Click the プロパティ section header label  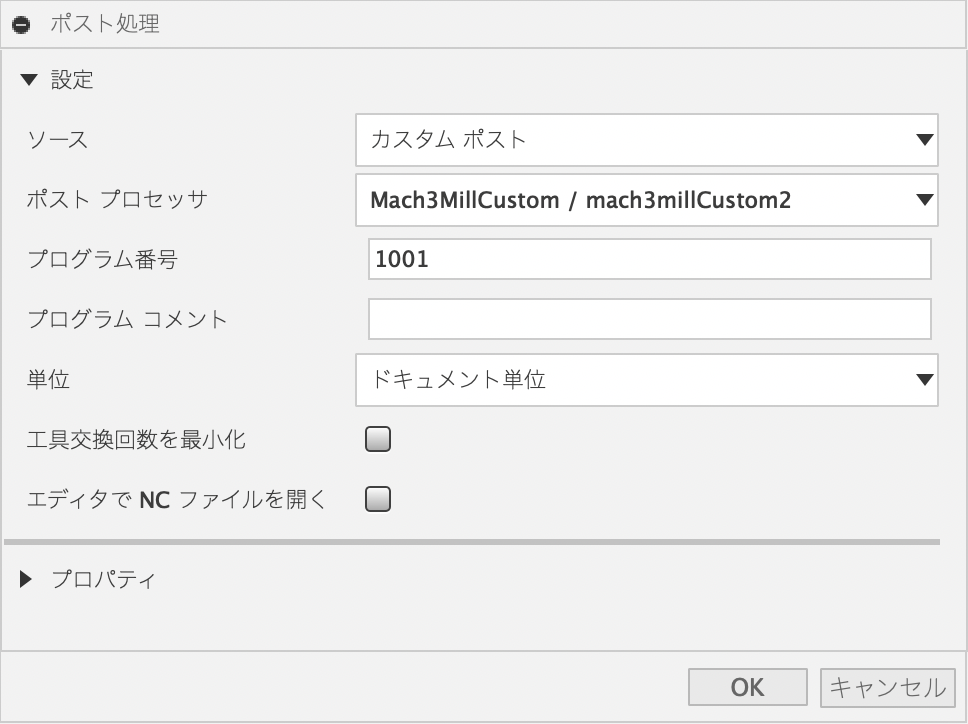point(103,579)
